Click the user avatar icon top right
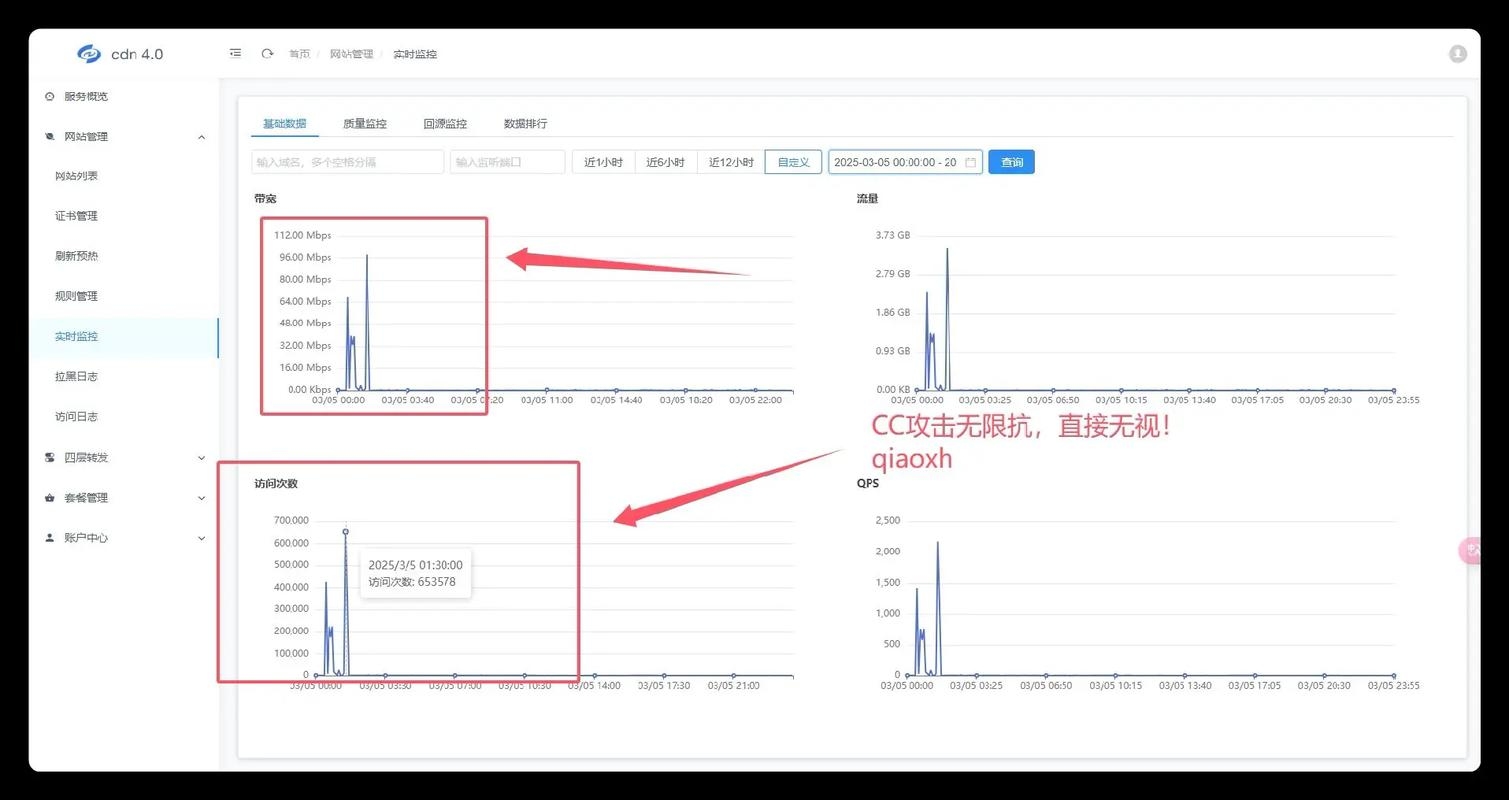 1457,53
